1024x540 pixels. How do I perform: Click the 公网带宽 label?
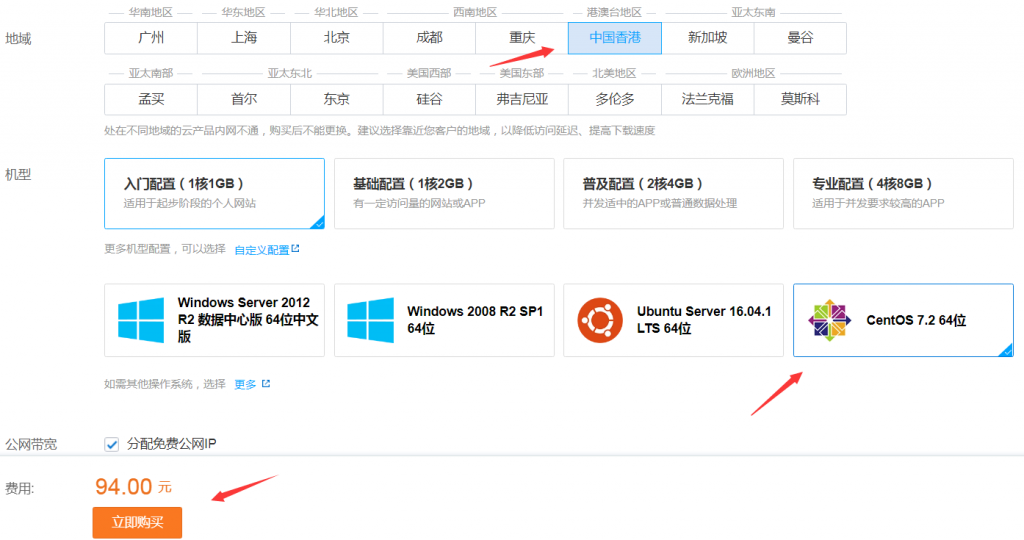[x=31, y=444]
